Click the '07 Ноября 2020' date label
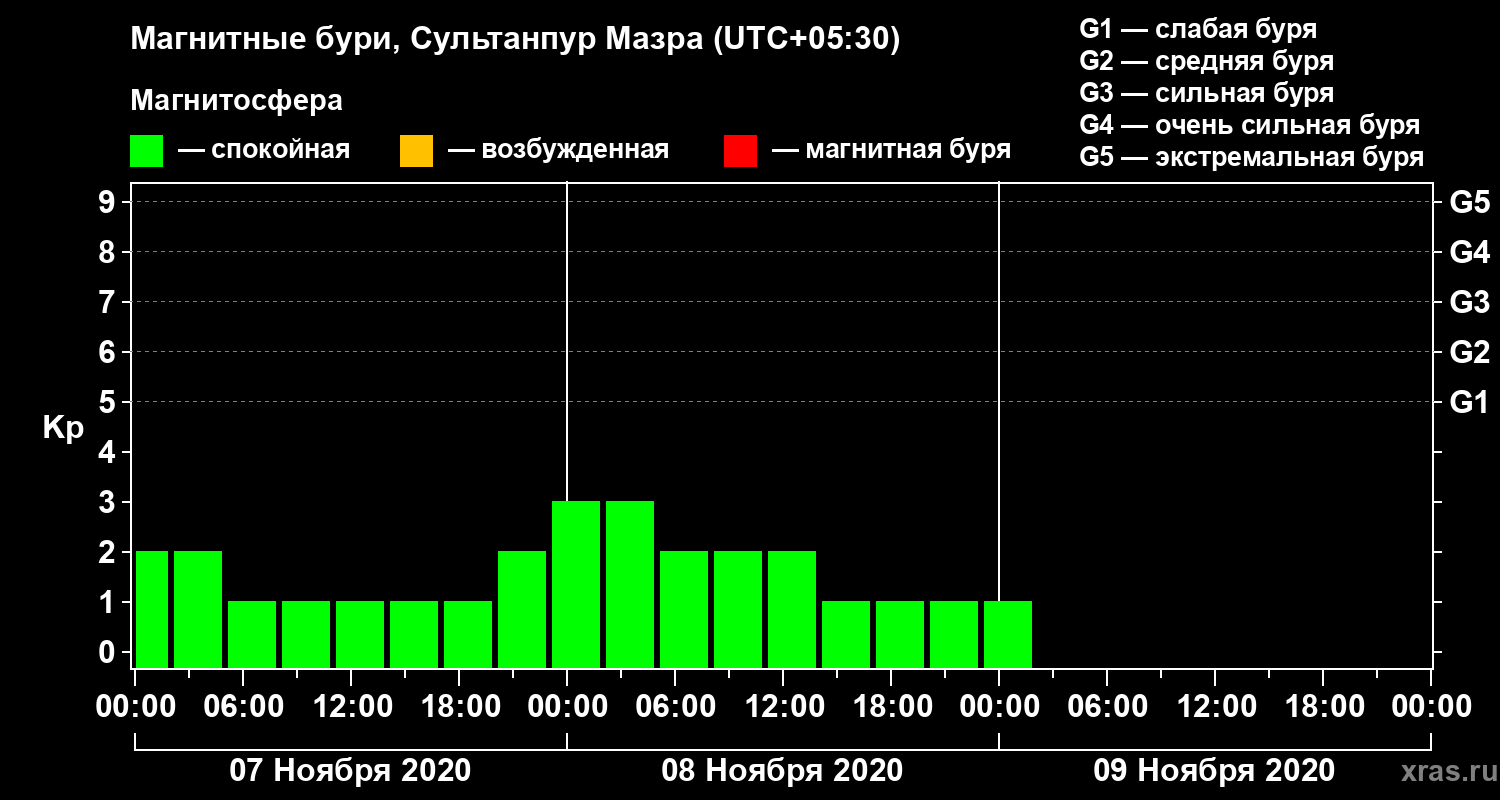Screen dimensions: 1500x800 pyautogui.click(x=350, y=771)
